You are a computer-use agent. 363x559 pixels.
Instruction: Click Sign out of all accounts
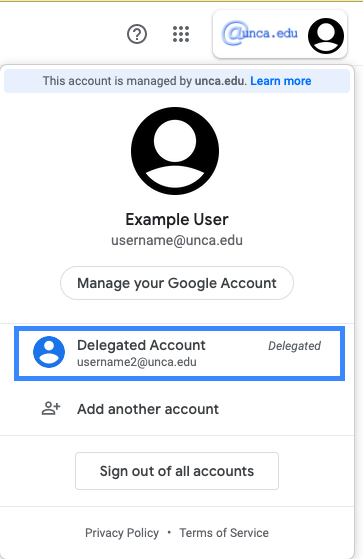tap(177, 471)
